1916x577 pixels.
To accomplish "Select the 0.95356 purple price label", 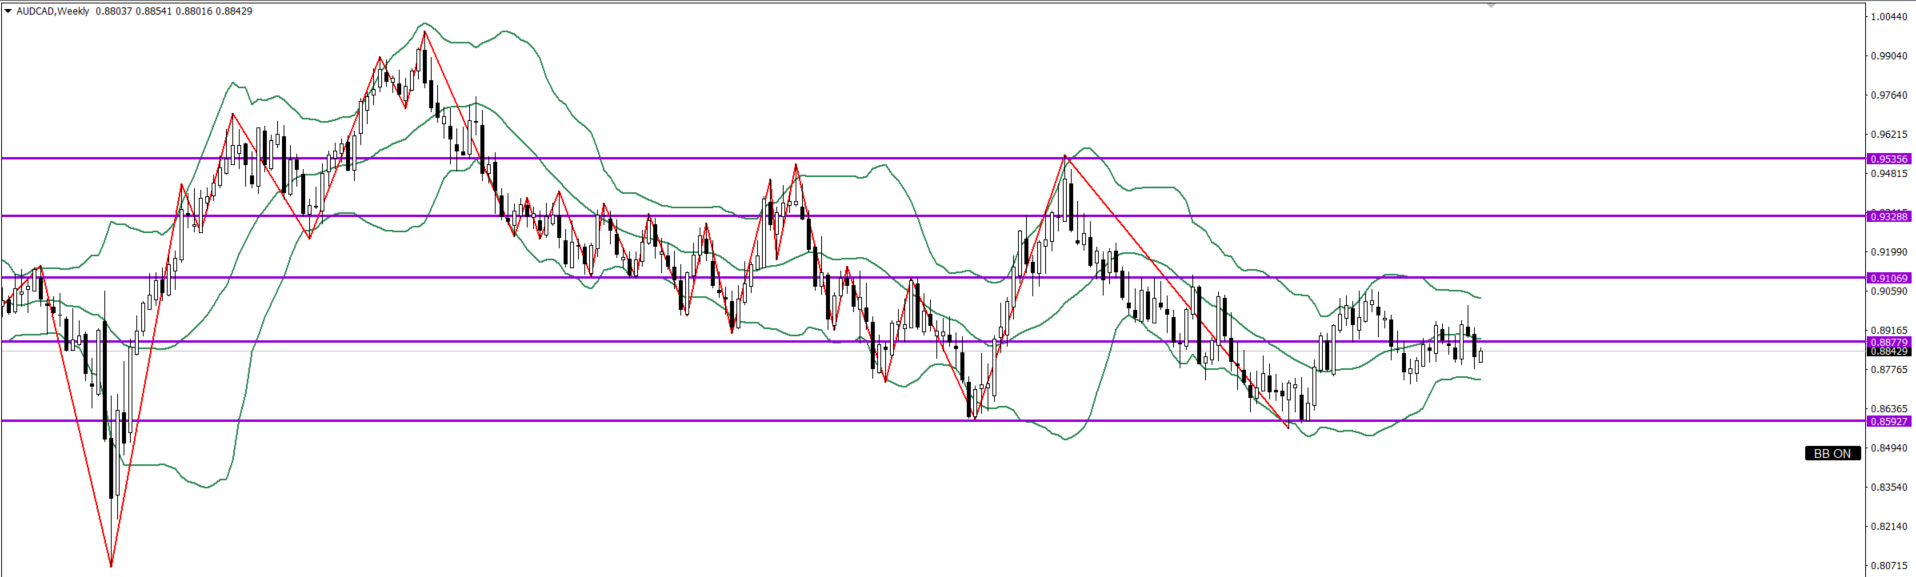I will coord(1889,159).
